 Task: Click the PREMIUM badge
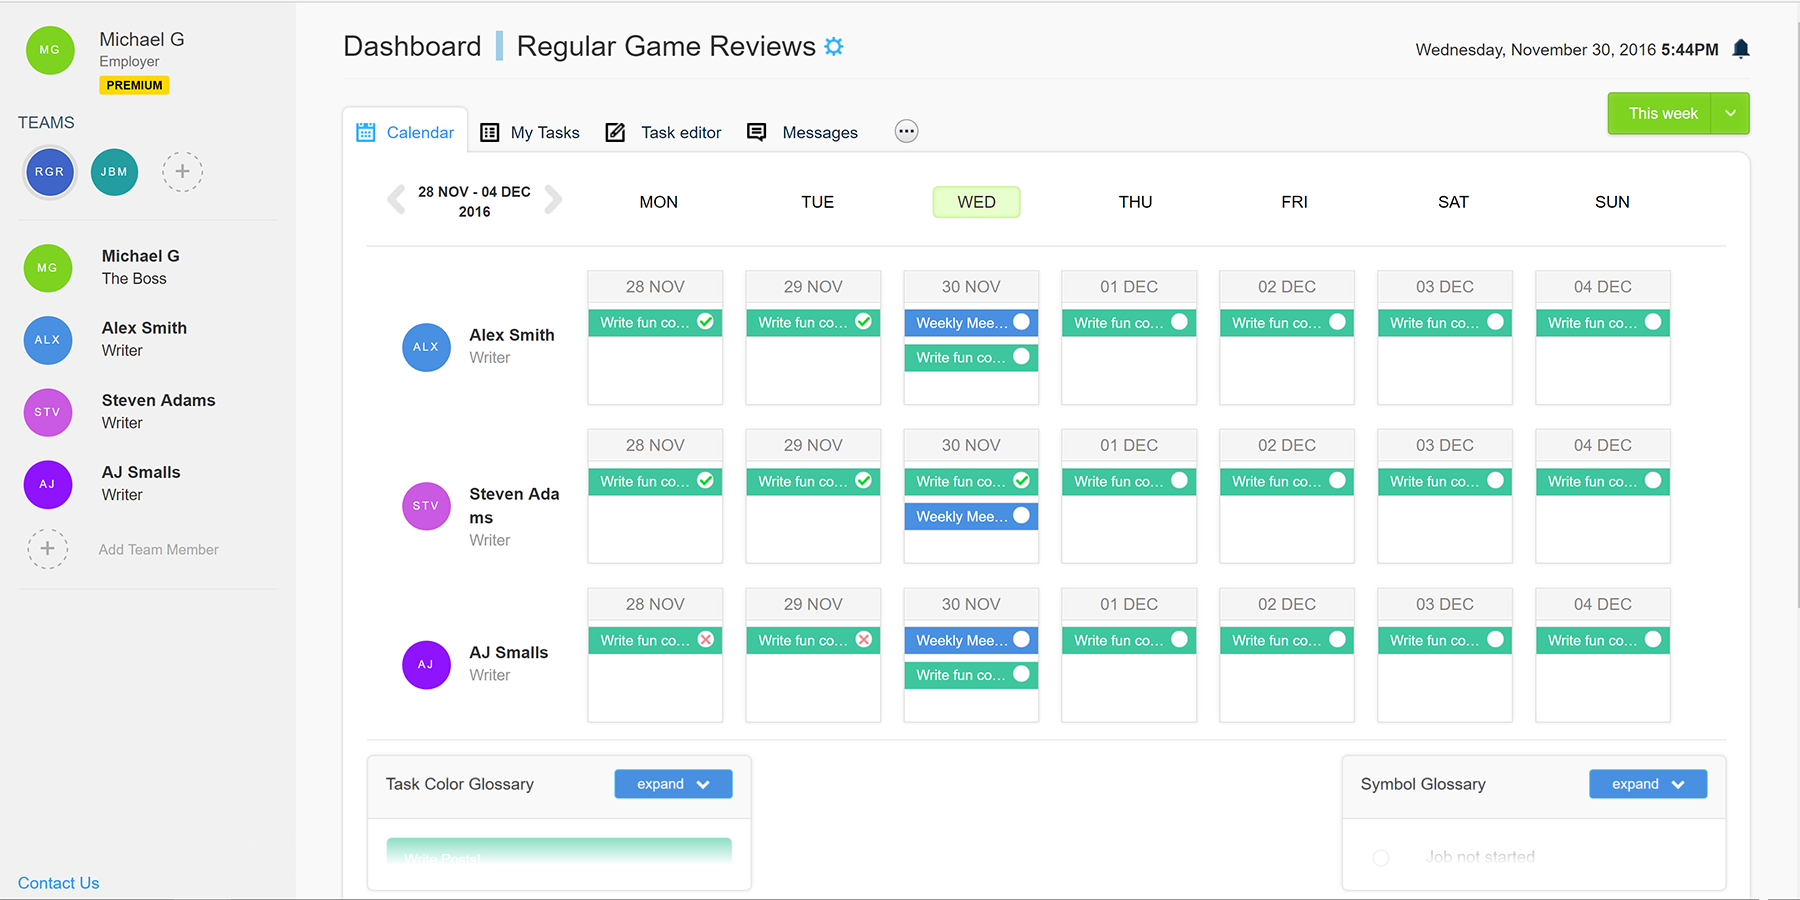coord(134,85)
